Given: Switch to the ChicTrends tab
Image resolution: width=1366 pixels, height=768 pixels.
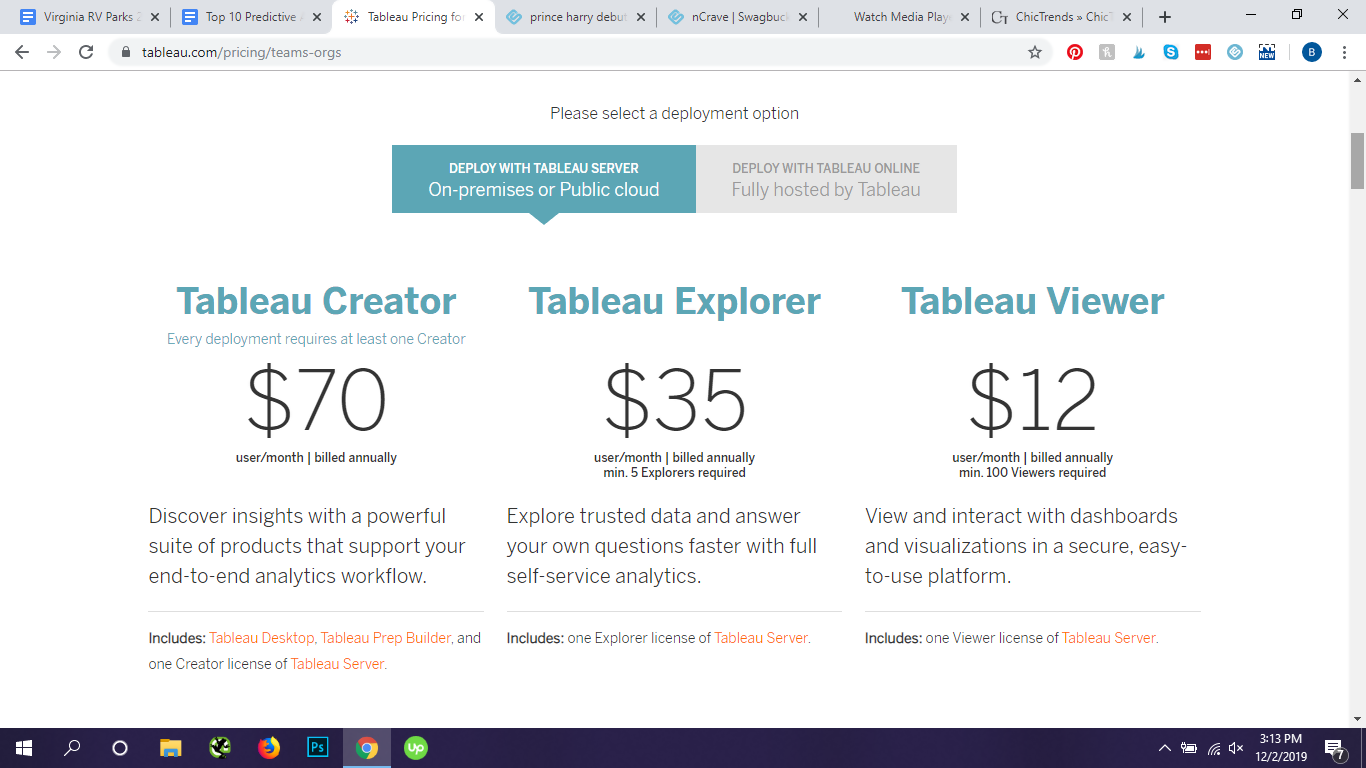Looking at the screenshot, I should tap(1061, 17).
